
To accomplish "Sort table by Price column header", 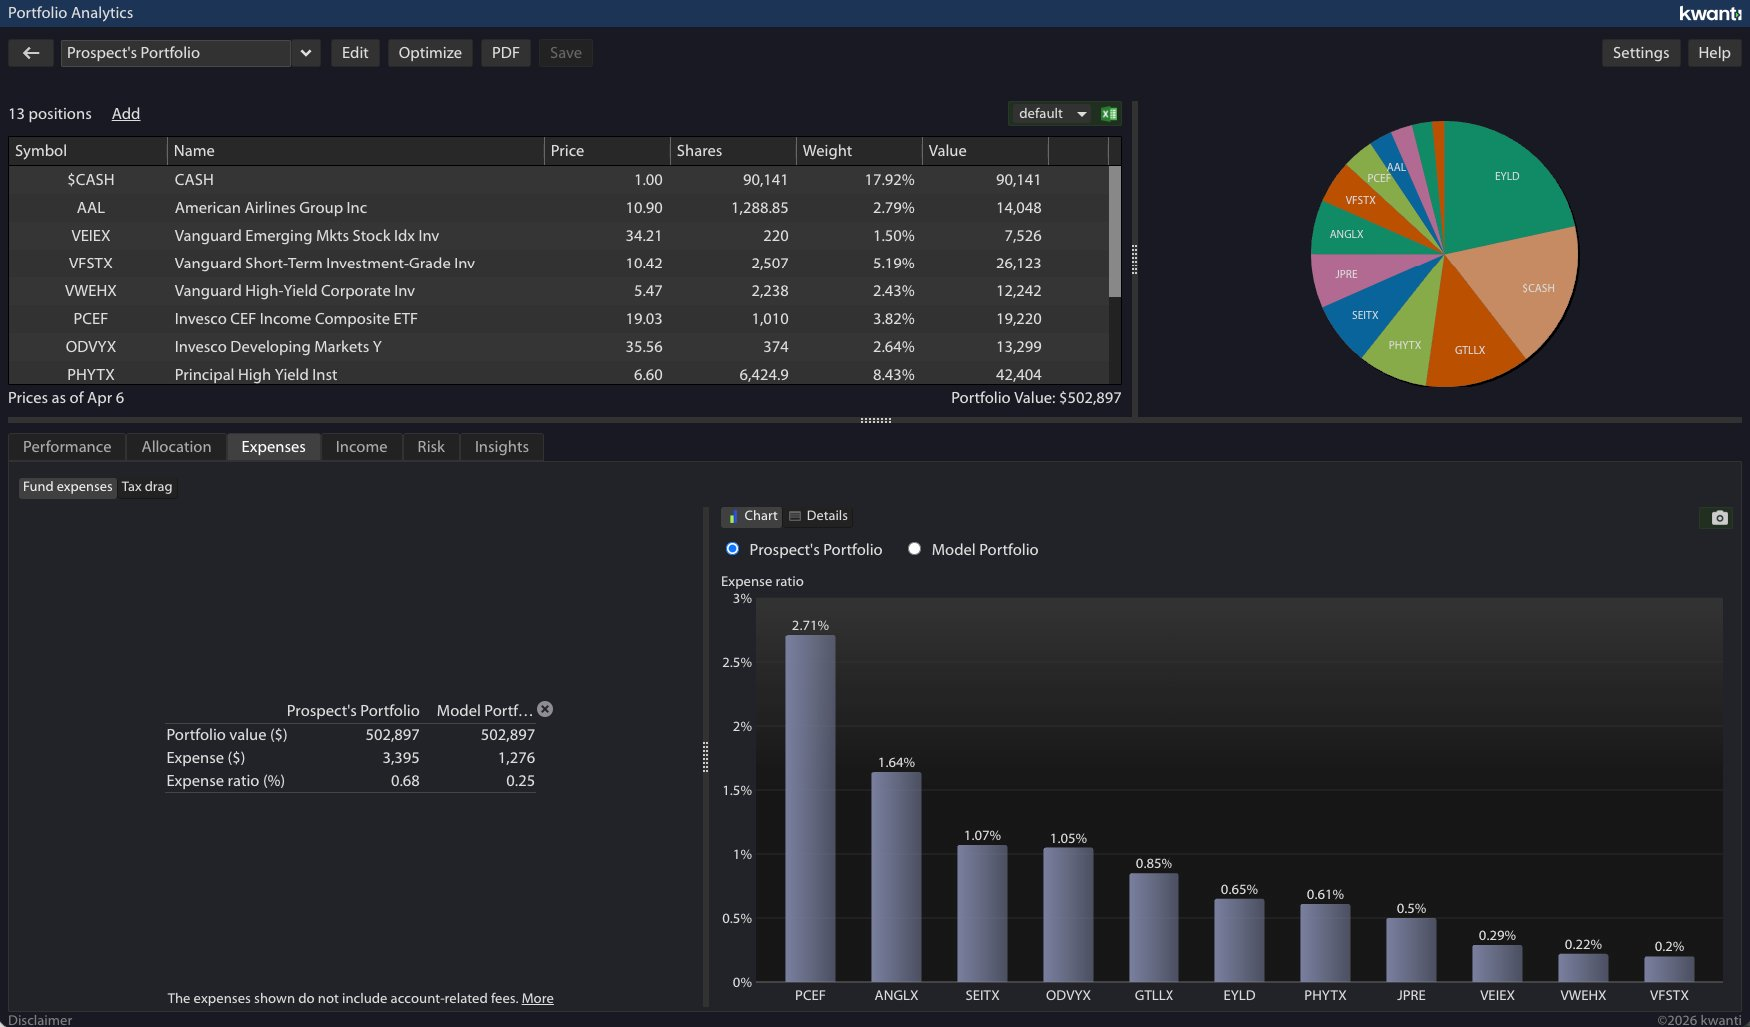I will (x=607, y=151).
